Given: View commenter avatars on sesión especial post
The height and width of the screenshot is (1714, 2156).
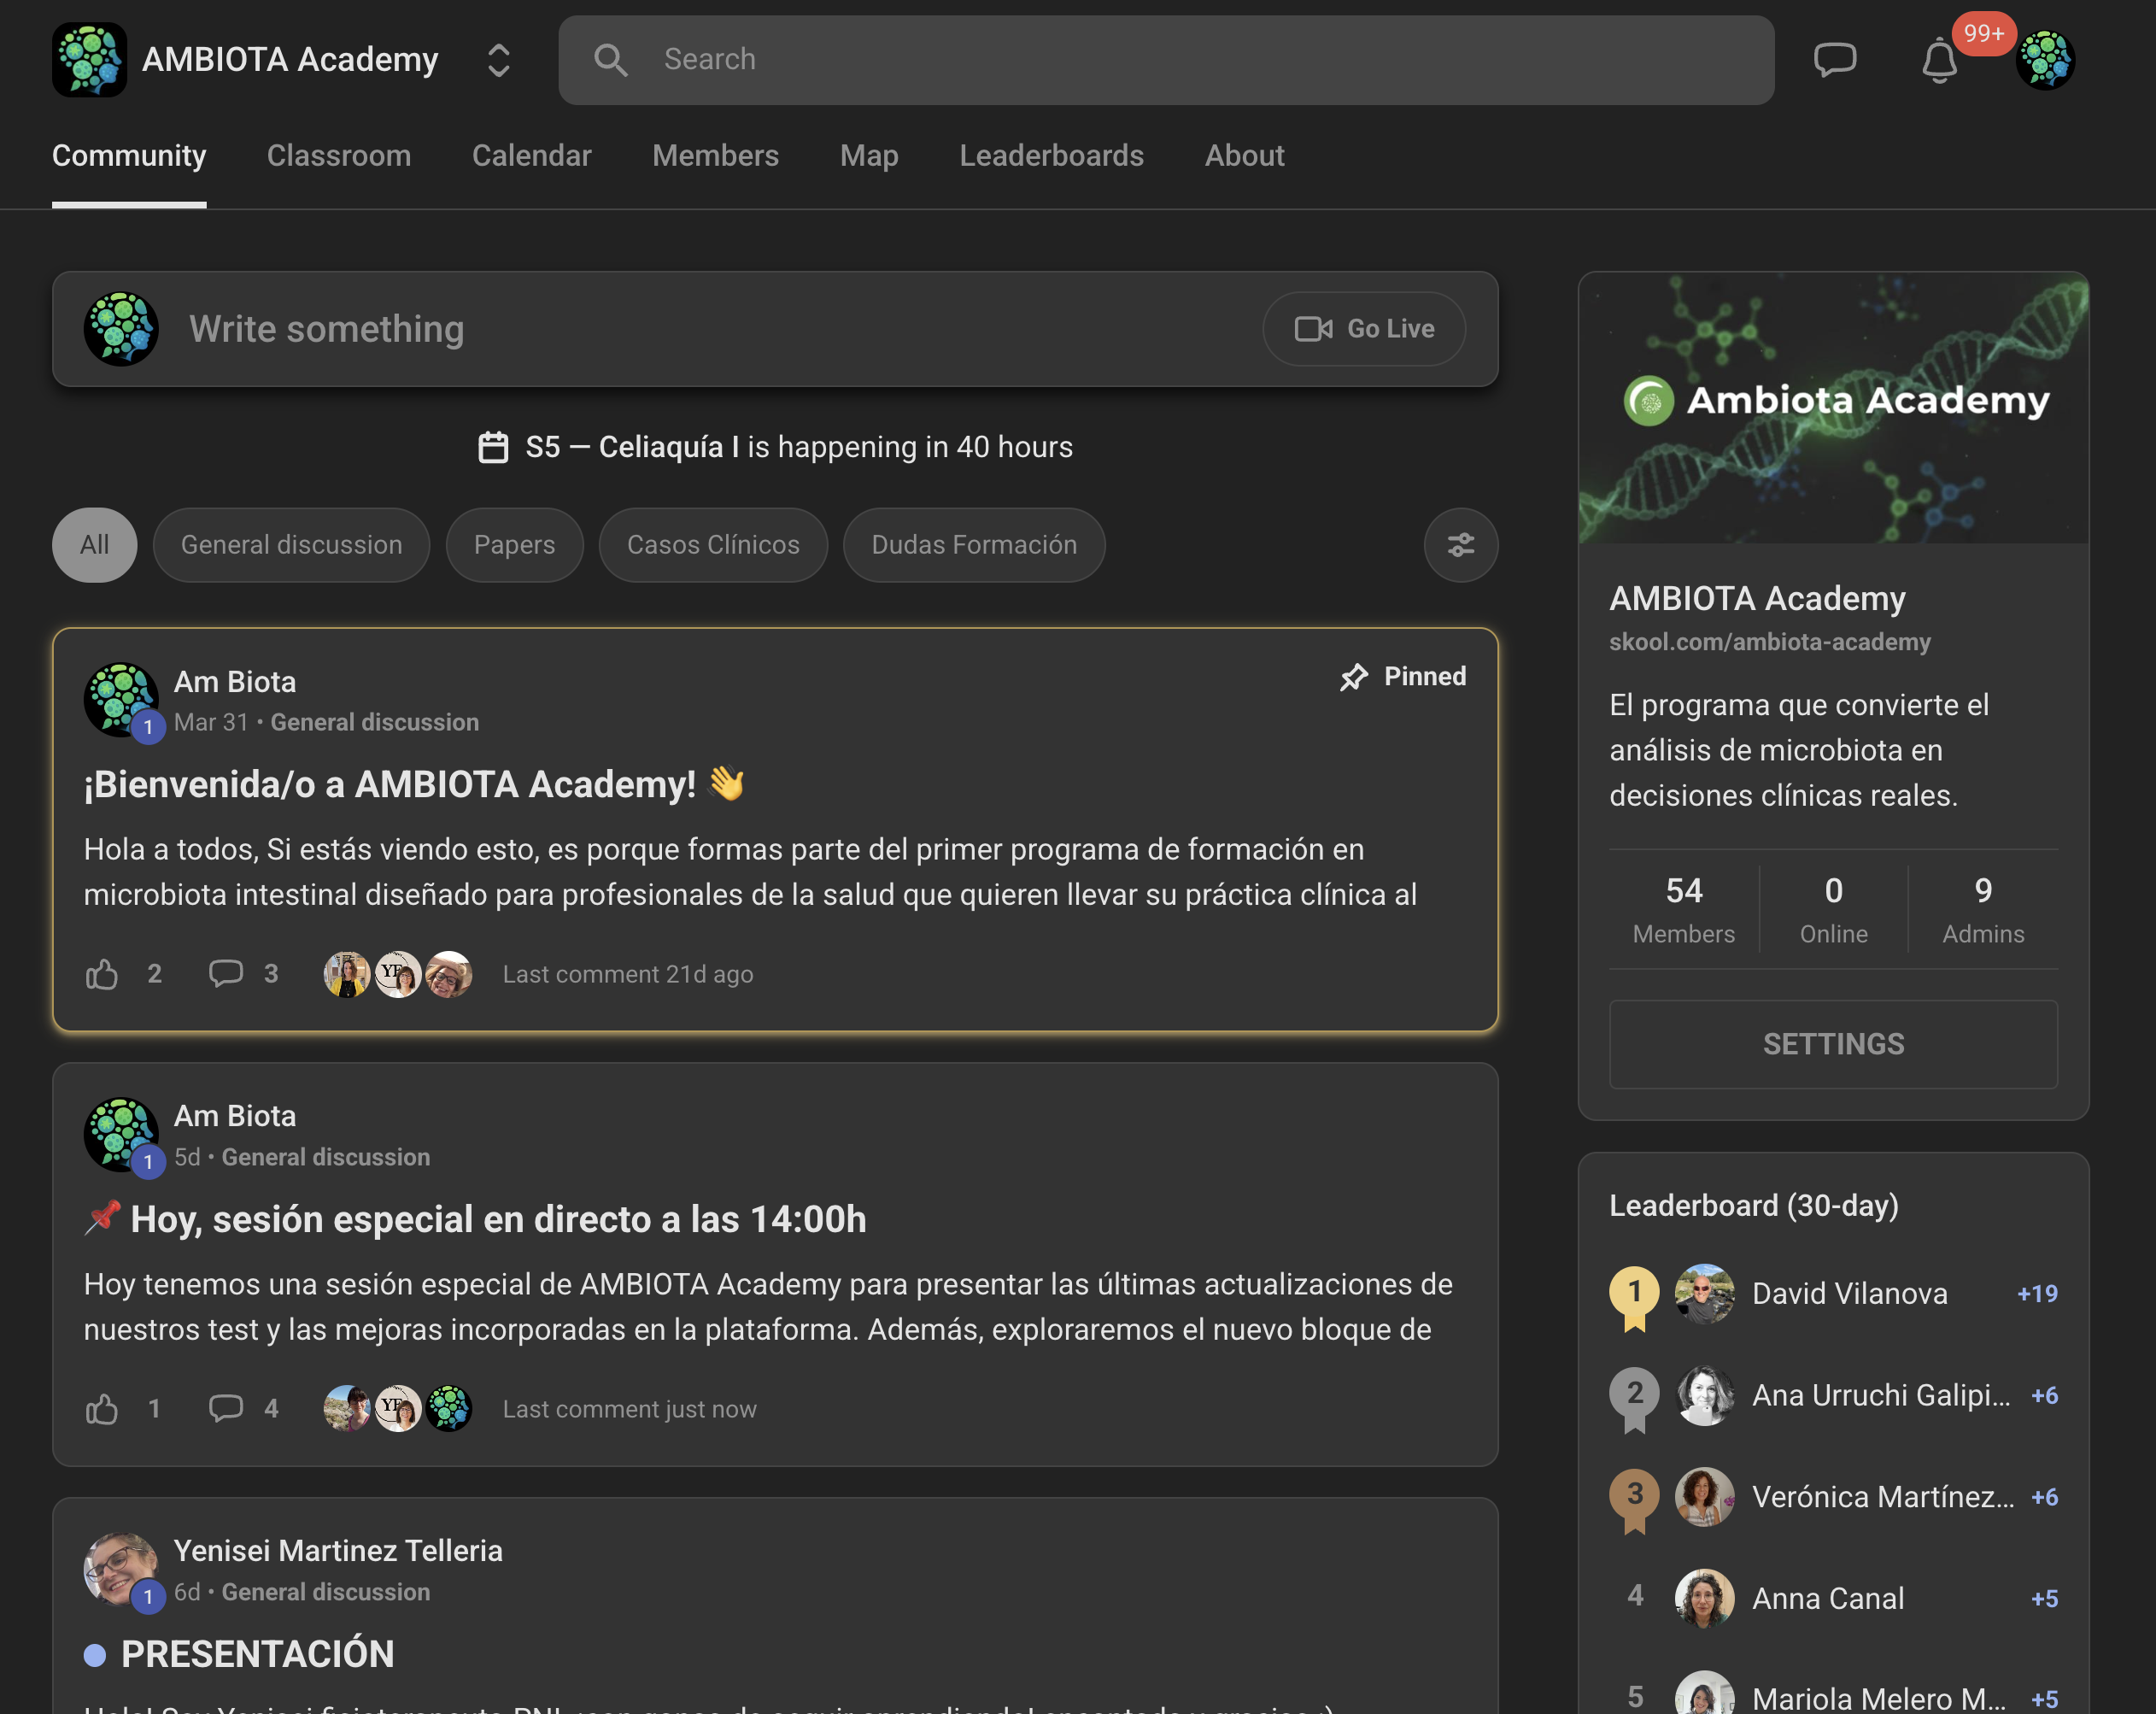Looking at the screenshot, I should [397, 1409].
